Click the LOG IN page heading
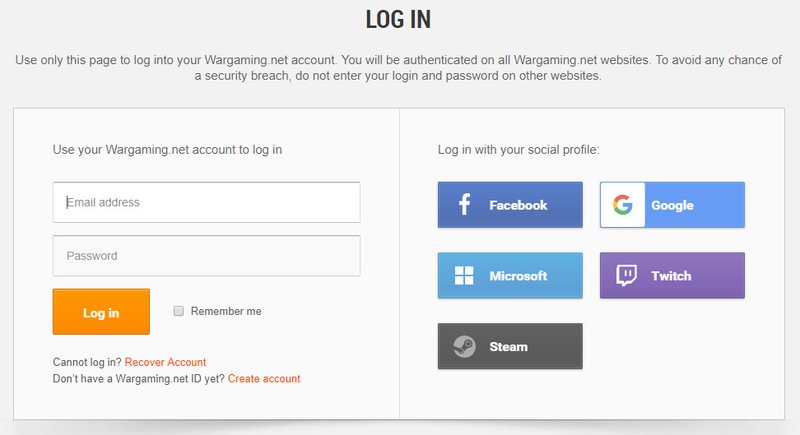 [x=398, y=19]
